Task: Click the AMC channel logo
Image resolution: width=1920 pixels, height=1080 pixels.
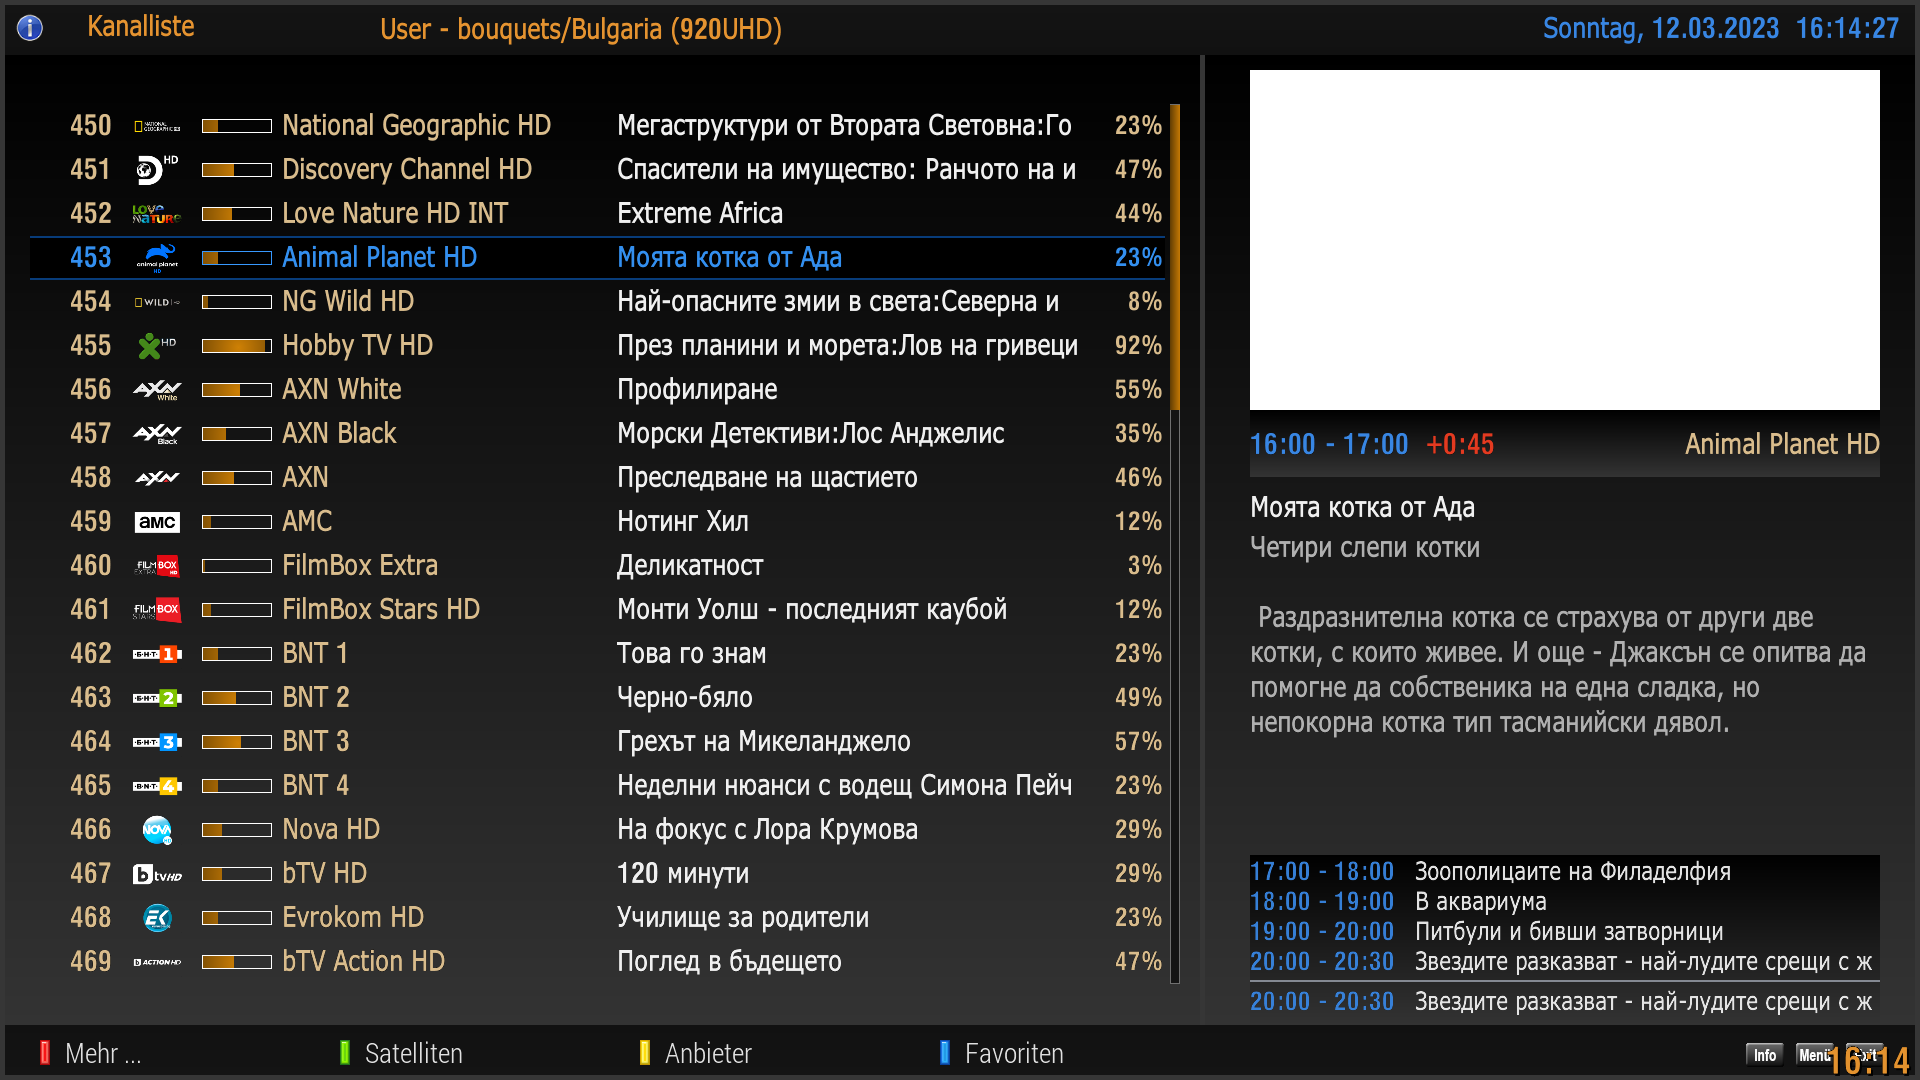Action: pos(156,522)
